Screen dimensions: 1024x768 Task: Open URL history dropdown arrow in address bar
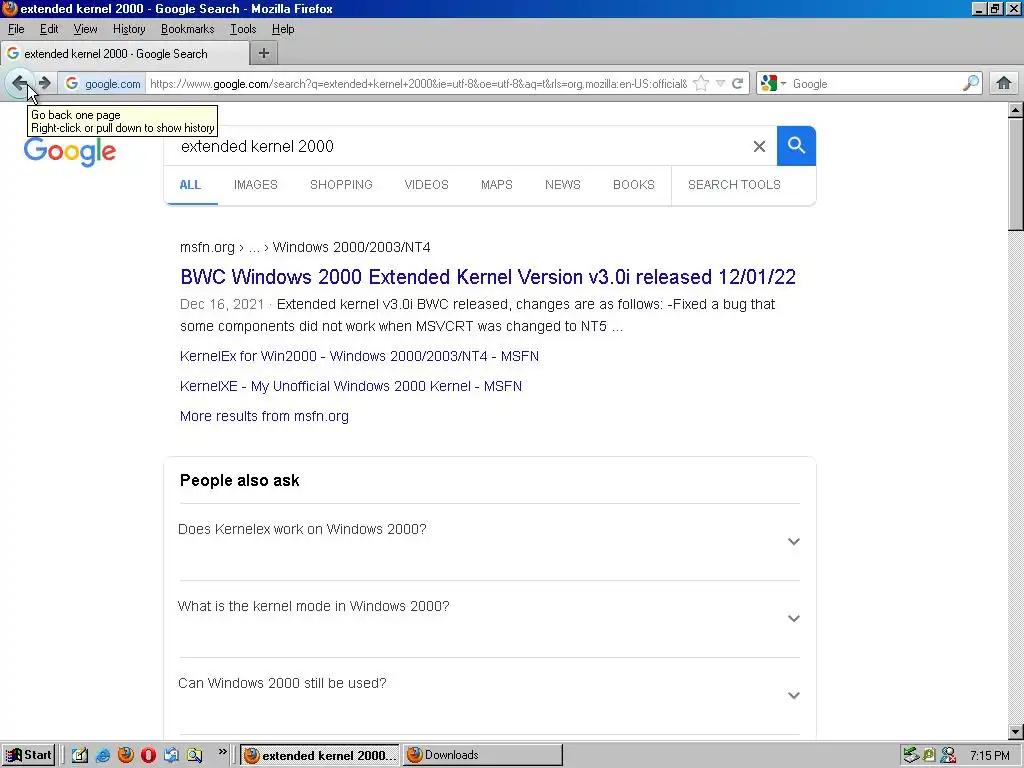(x=720, y=83)
